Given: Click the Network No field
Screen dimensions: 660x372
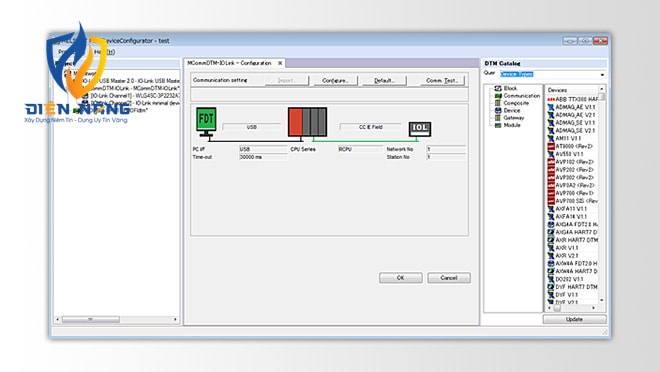Looking at the screenshot, I should pos(446,149).
